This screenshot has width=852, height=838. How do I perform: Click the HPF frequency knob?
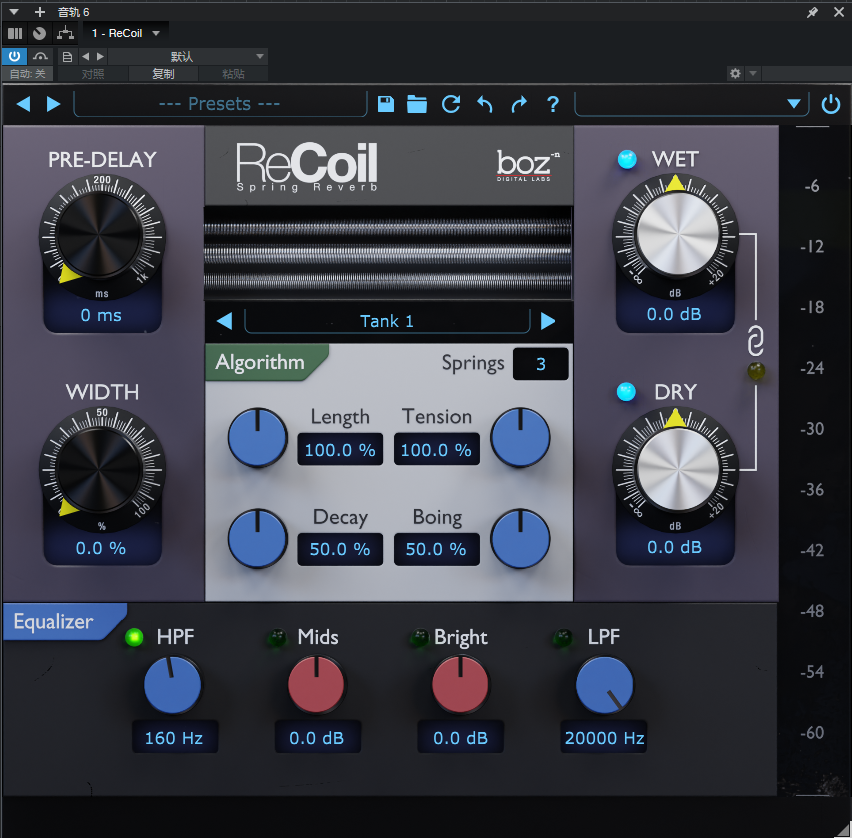coord(172,685)
